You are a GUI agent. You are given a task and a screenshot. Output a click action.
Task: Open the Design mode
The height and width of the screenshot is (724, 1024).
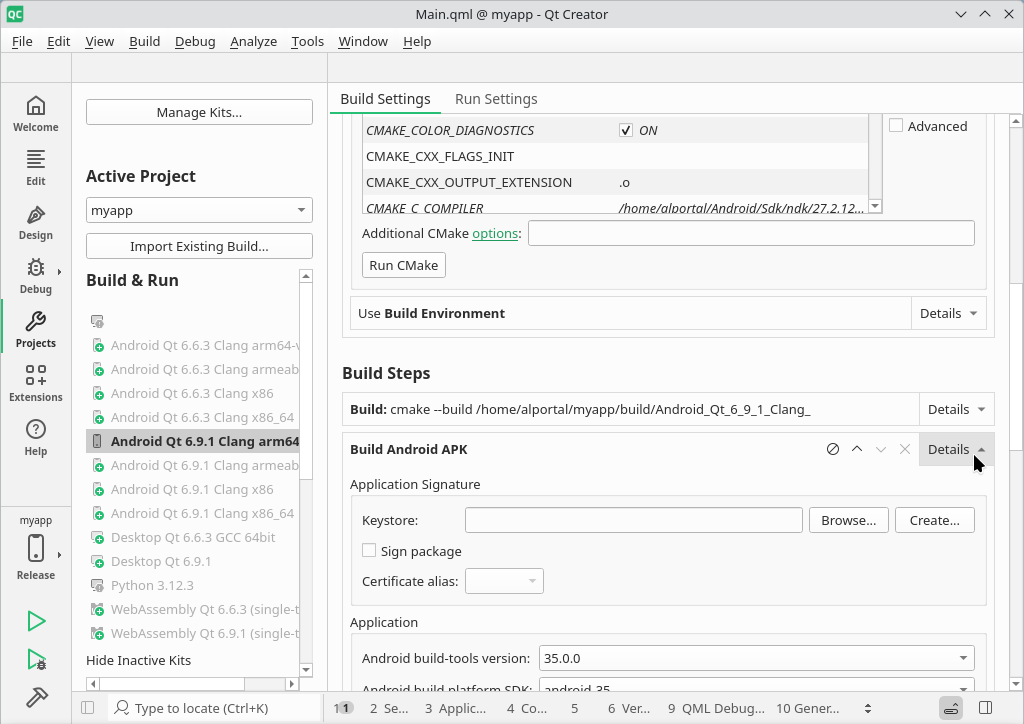click(x=36, y=222)
